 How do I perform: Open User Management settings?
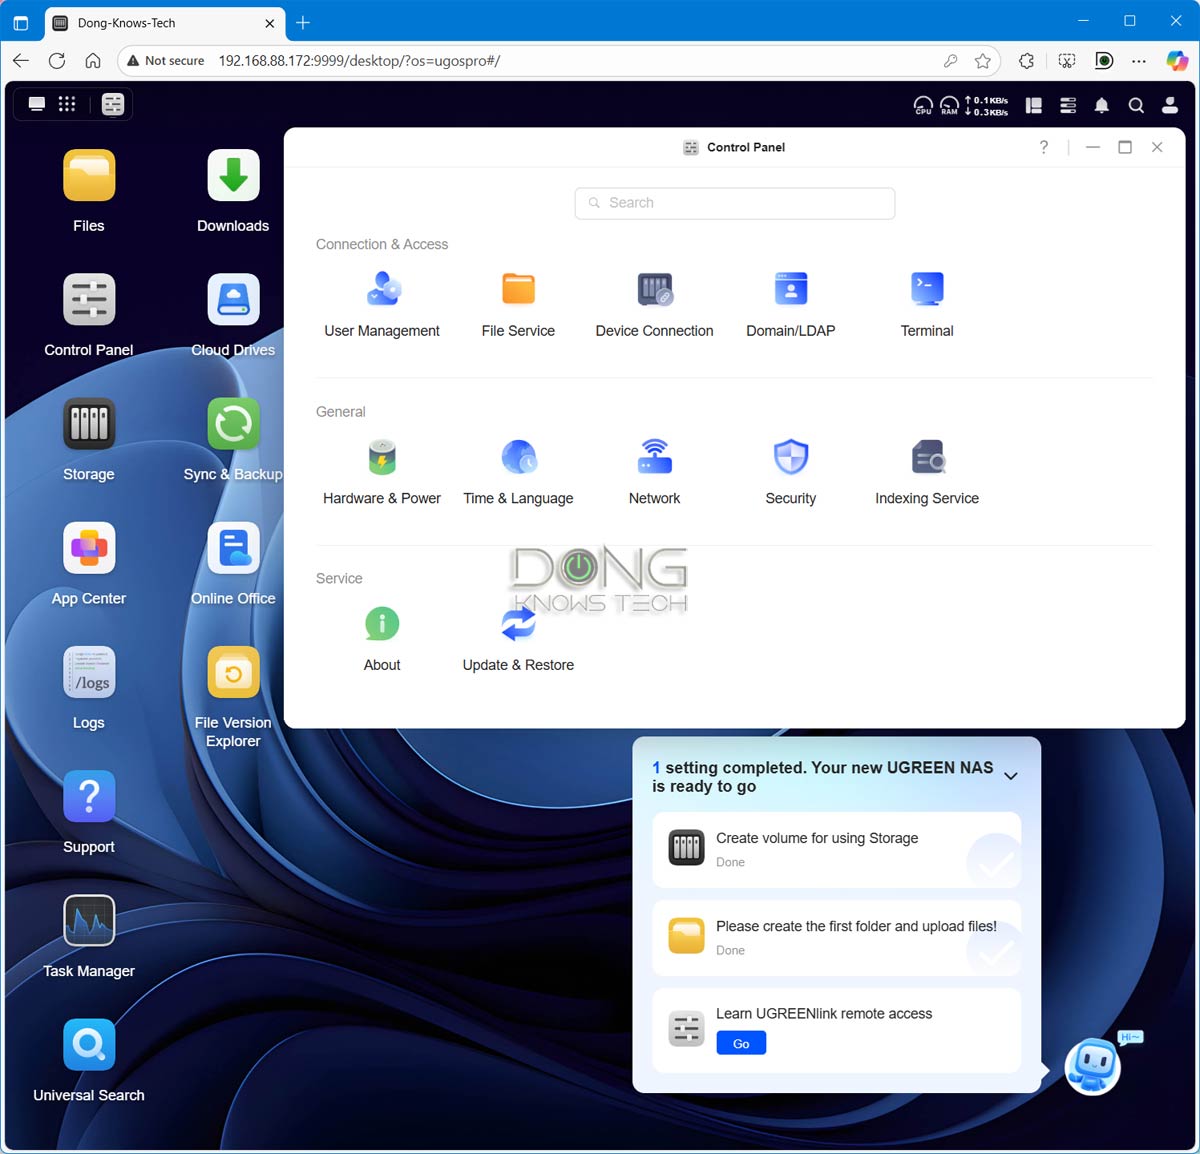click(x=382, y=305)
